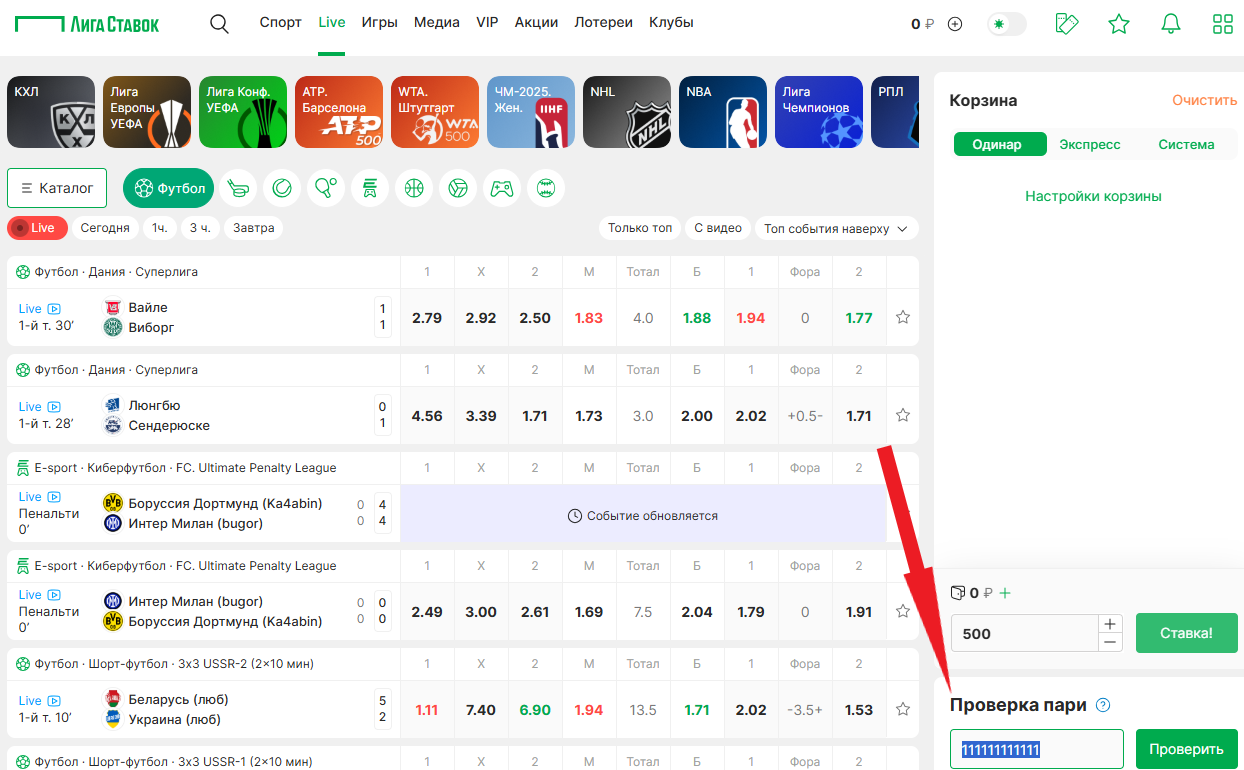Switch basket to Экспресс tab
This screenshot has width=1244, height=770.
click(x=1090, y=144)
